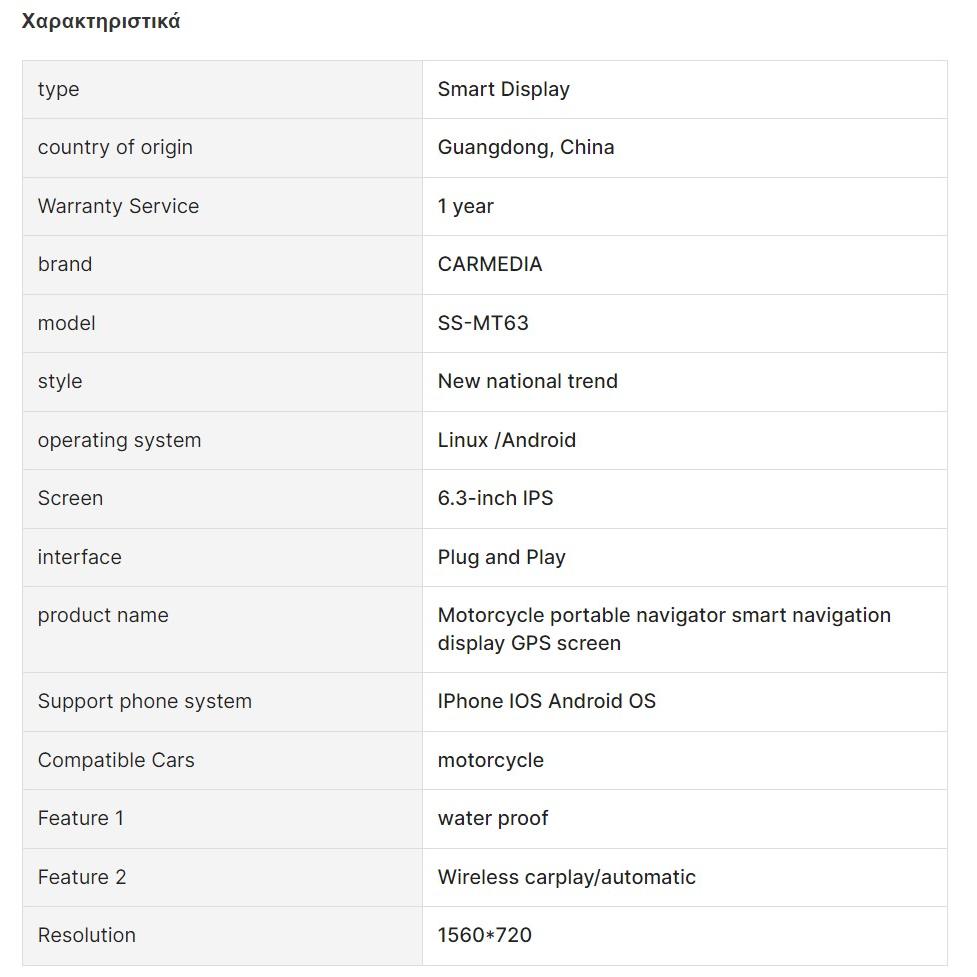Click 'Wireless carplay/automatic' feature value
The height and width of the screenshot is (977, 977).
[x=566, y=877]
